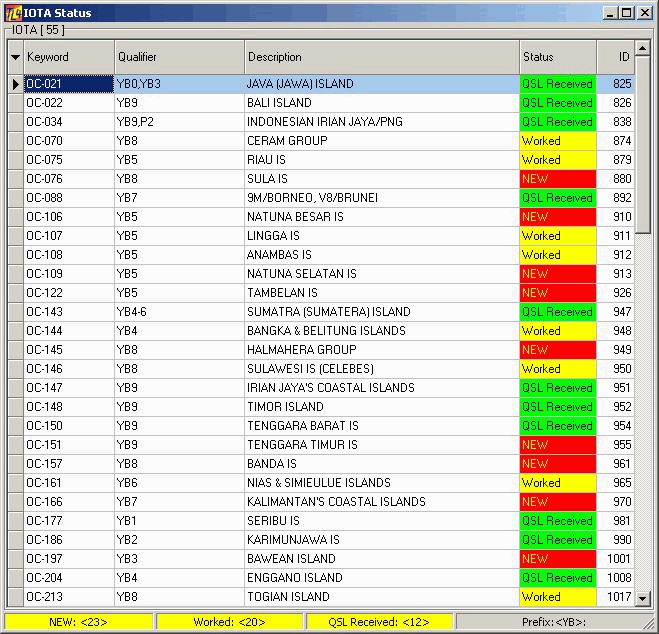Select NIAS & SIMIEULUE ISLANDS cell
The height and width of the screenshot is (634, 659).
click(x=382, y=483)
